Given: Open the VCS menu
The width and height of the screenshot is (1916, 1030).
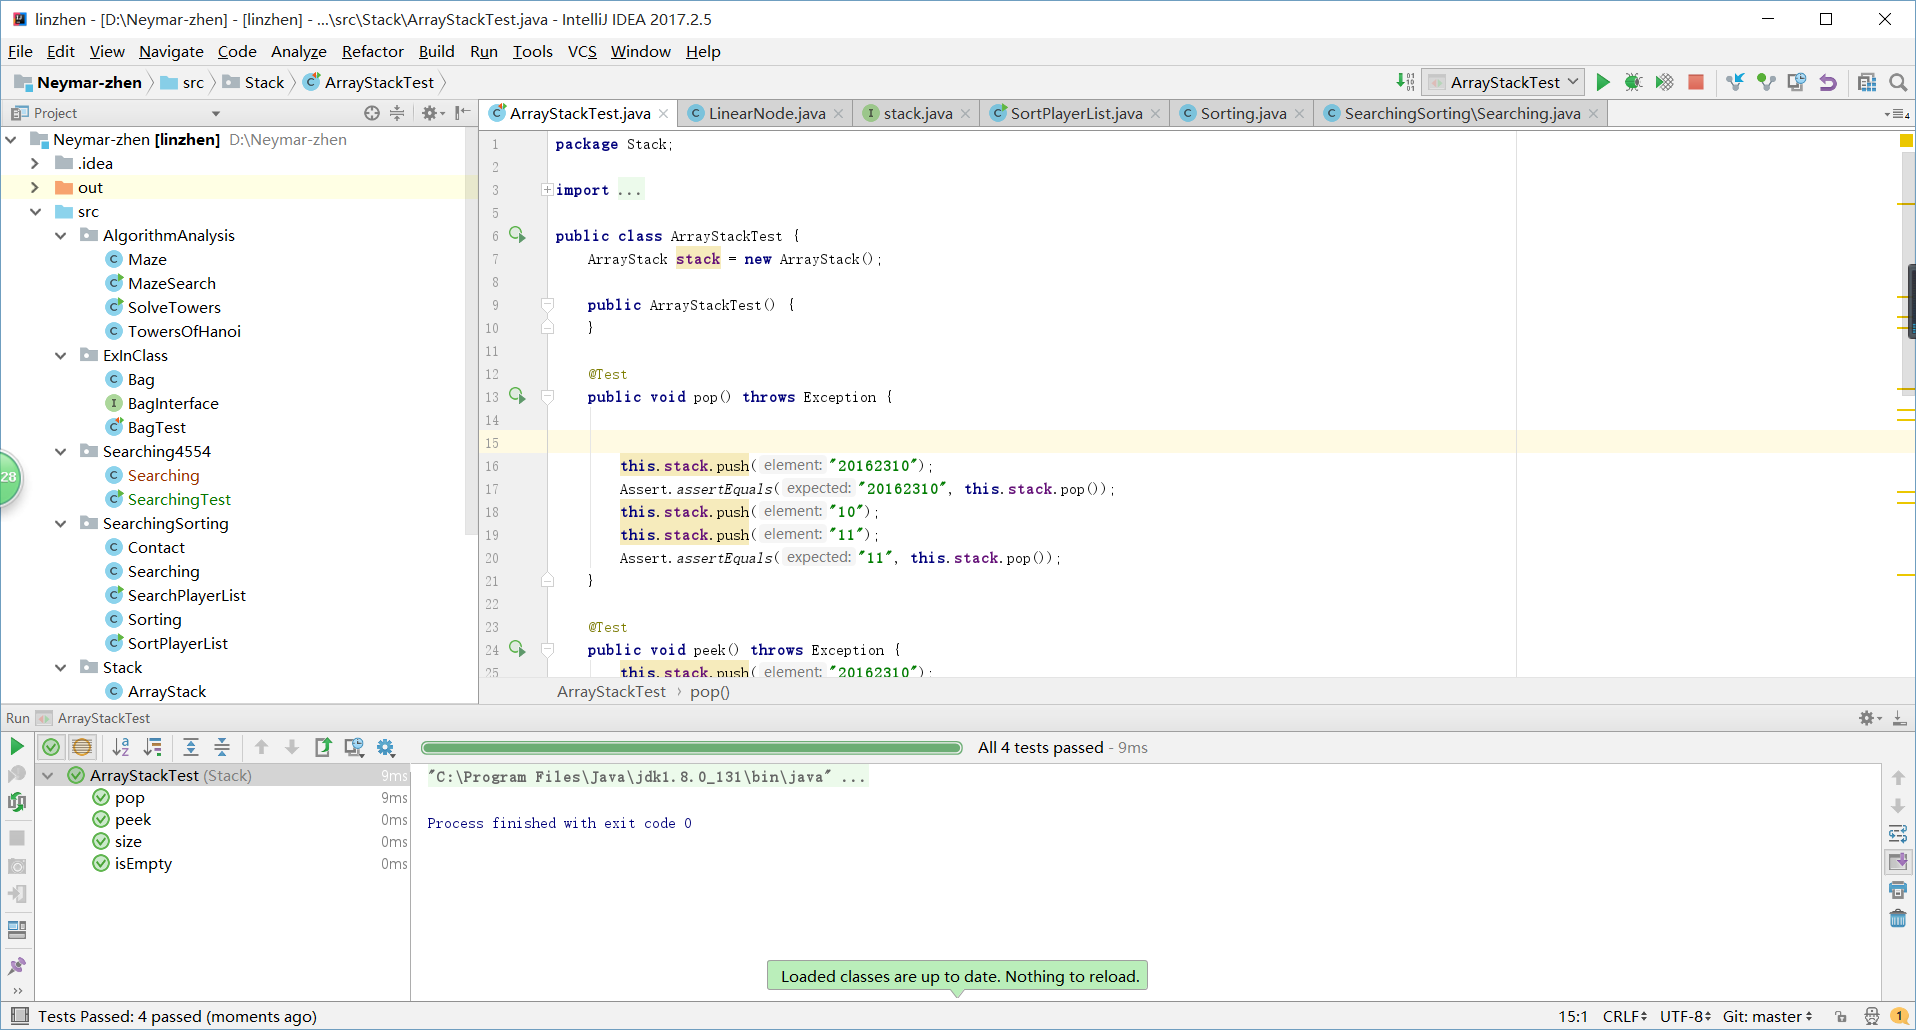Looking at the screenshot, I should pos(582,51).
